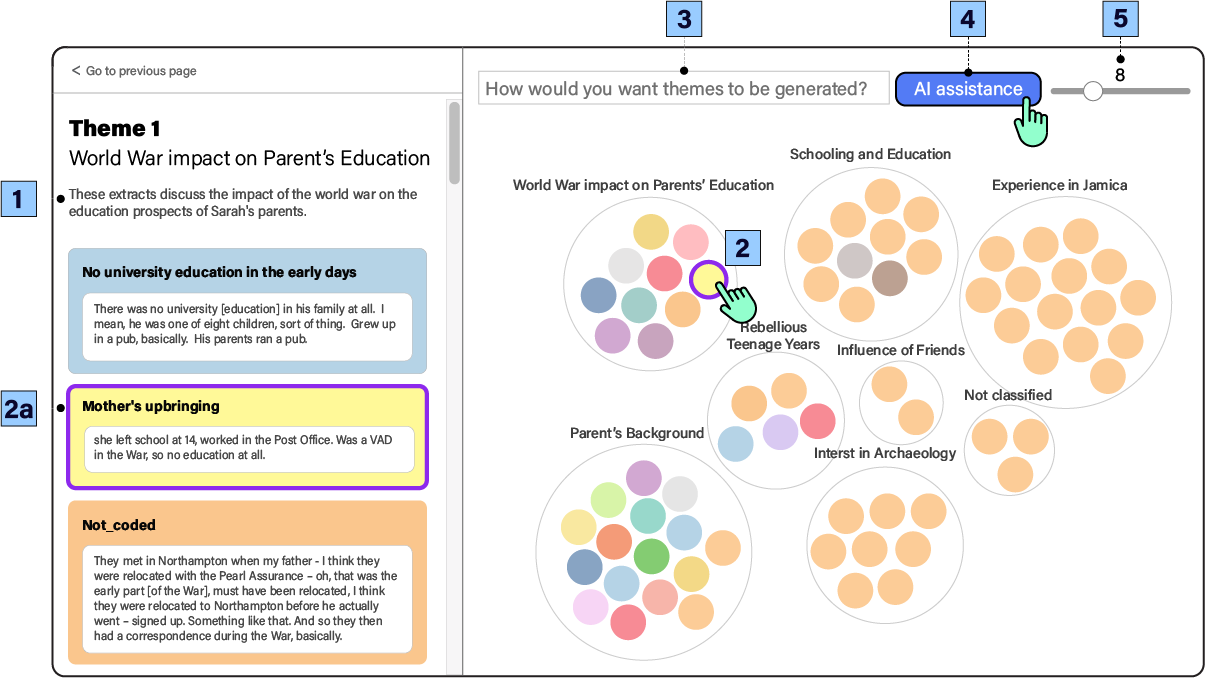Click the They met in Northampton extract
1205x678 pixels.
click(247, 599)
